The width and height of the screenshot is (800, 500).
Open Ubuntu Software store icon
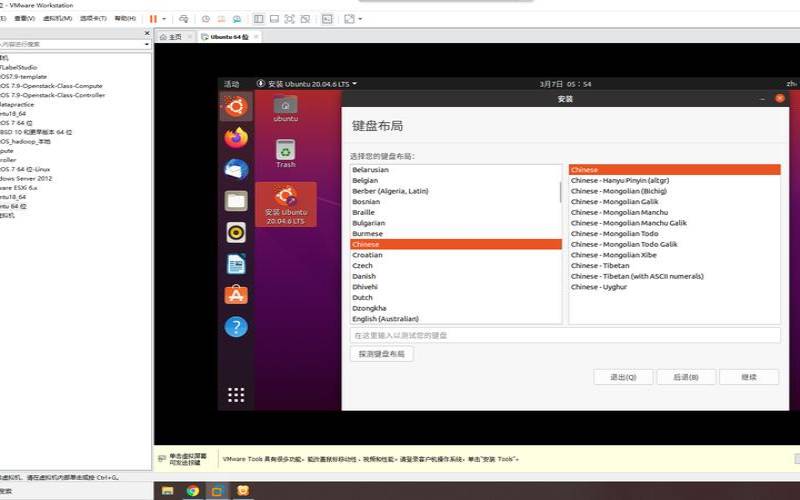[236, 295]
